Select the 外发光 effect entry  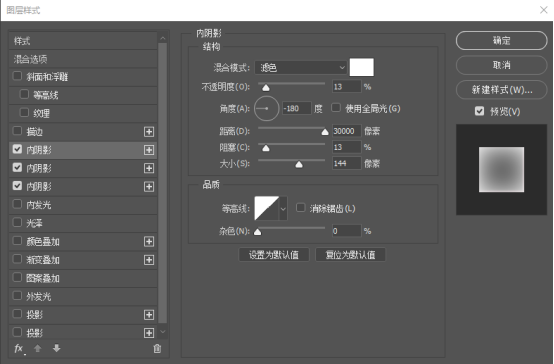point(83,297)
